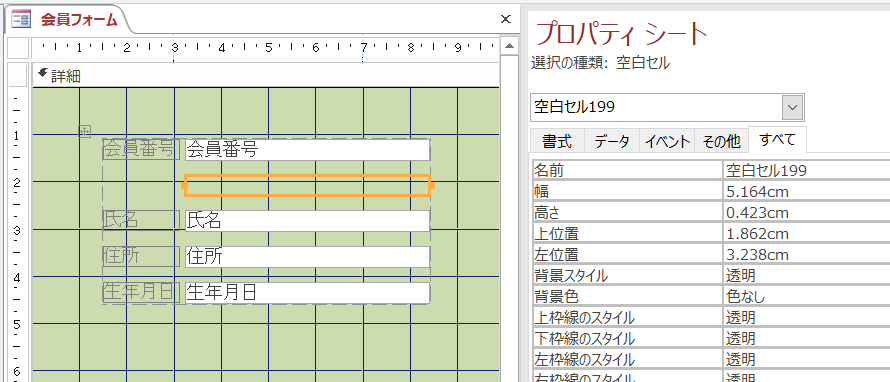Select the すべて tab
The height and width of the screenshot is (382, 890).
click(778, 140)
